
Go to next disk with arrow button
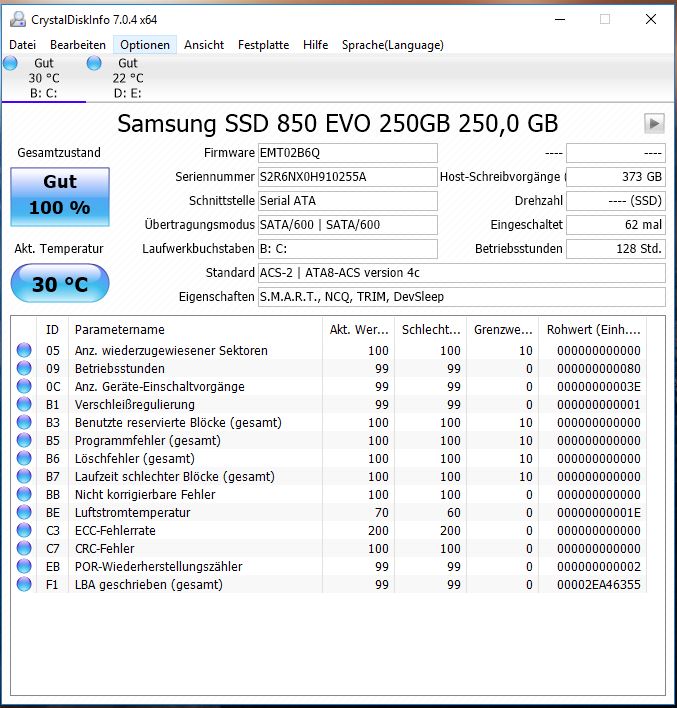click(654, 123)
